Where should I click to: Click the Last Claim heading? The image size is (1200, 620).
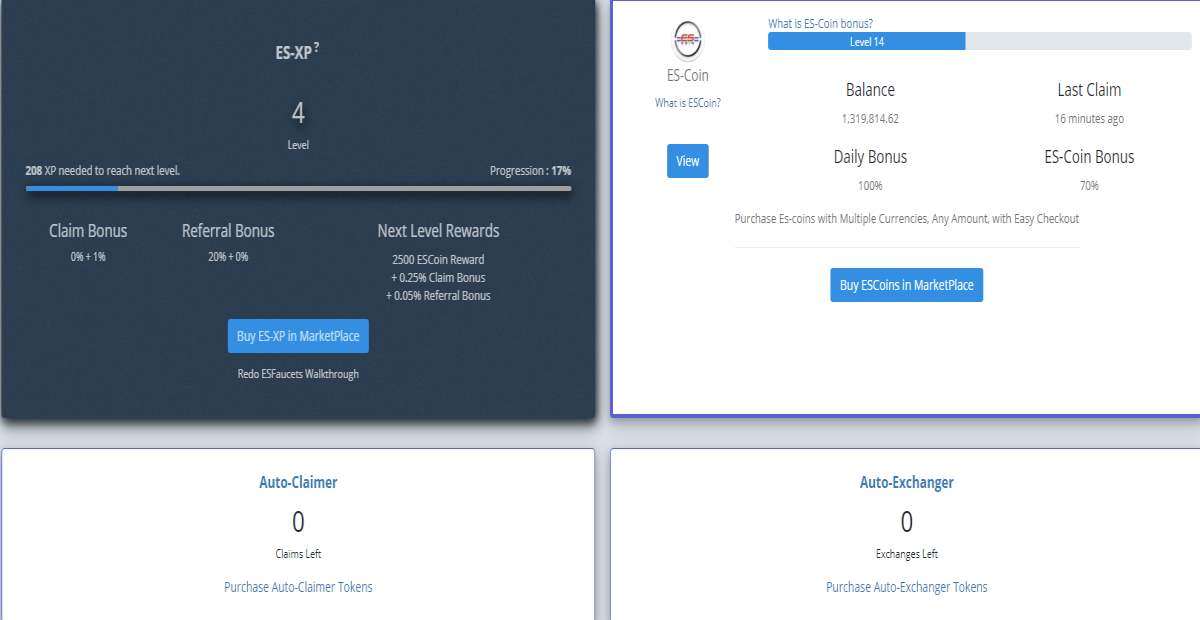(1089, 90)
